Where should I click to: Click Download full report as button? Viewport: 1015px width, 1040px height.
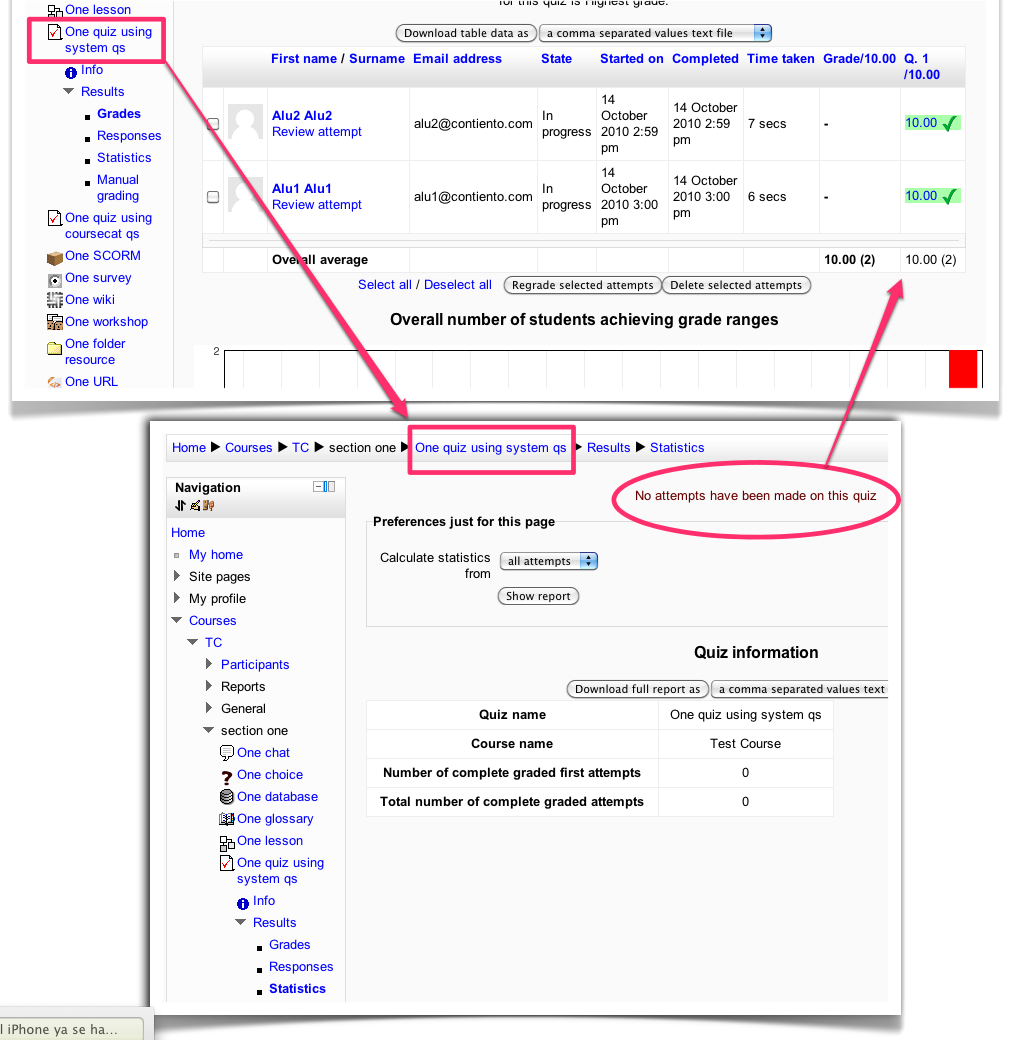pyautogui.click(x=638, y=689)
